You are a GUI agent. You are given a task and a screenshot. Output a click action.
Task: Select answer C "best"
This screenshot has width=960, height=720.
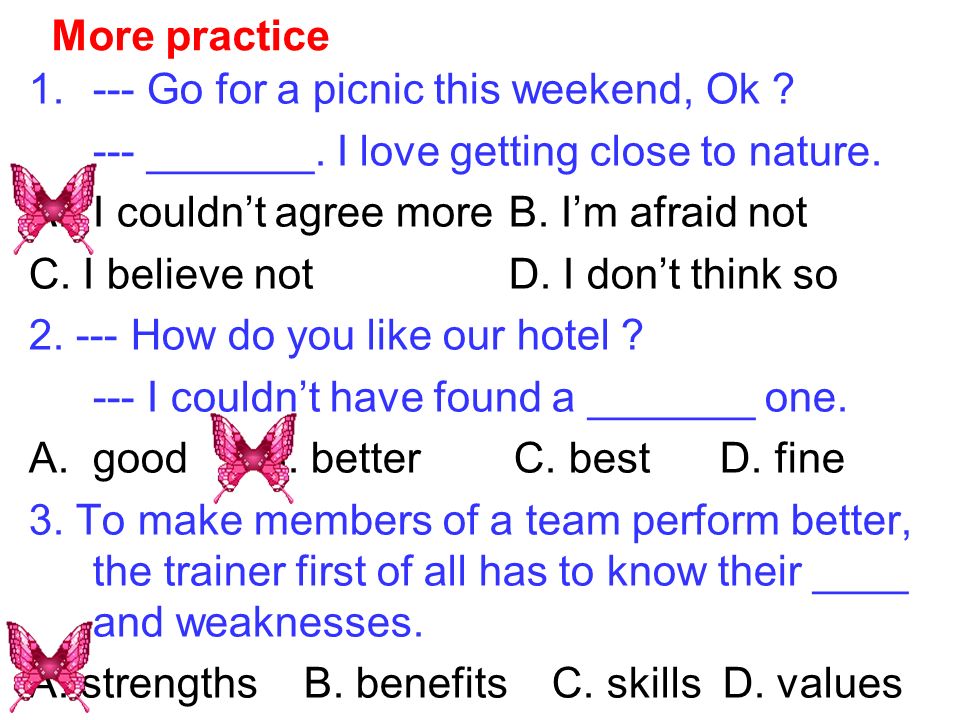(x=582, y=458)
